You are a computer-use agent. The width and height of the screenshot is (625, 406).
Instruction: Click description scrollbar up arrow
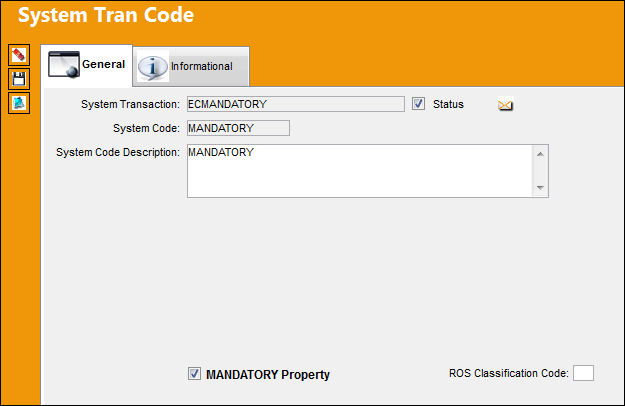point(540,154)
